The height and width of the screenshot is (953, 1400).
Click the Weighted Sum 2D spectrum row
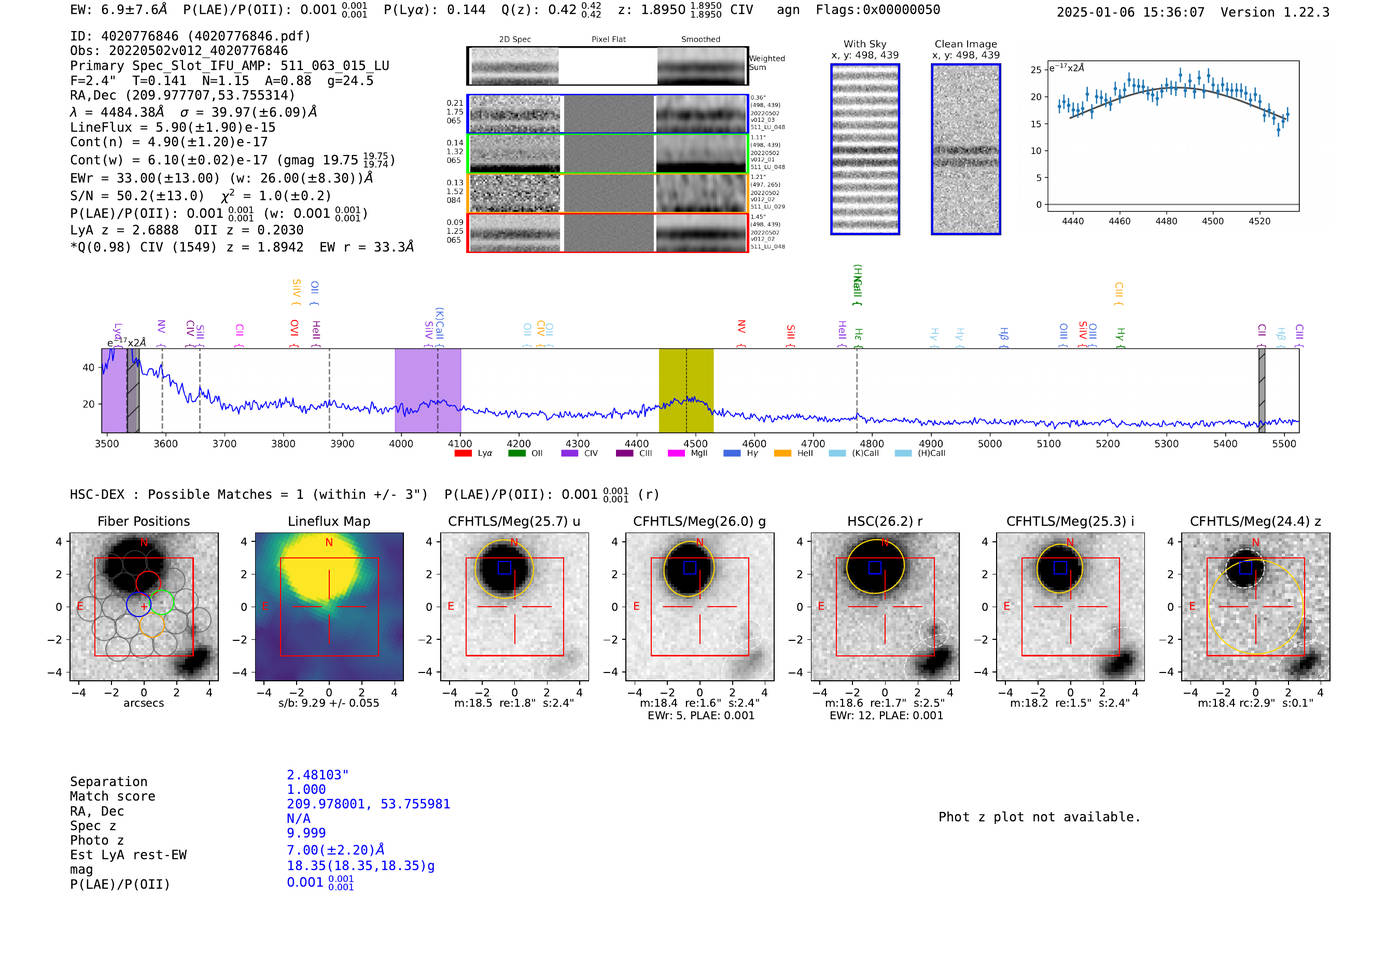pos(607,65)
